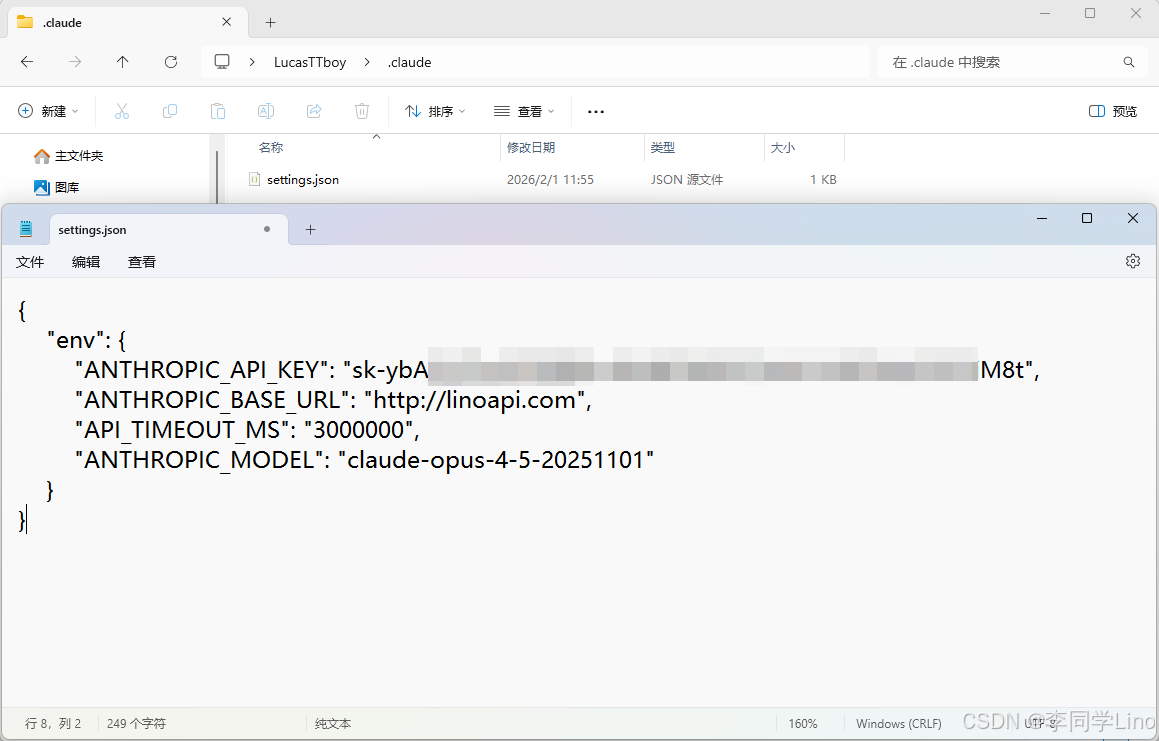
Task: Open the 查看 view dropdown in Explorer
Action: pyautogui.click(x=524, y=111)
